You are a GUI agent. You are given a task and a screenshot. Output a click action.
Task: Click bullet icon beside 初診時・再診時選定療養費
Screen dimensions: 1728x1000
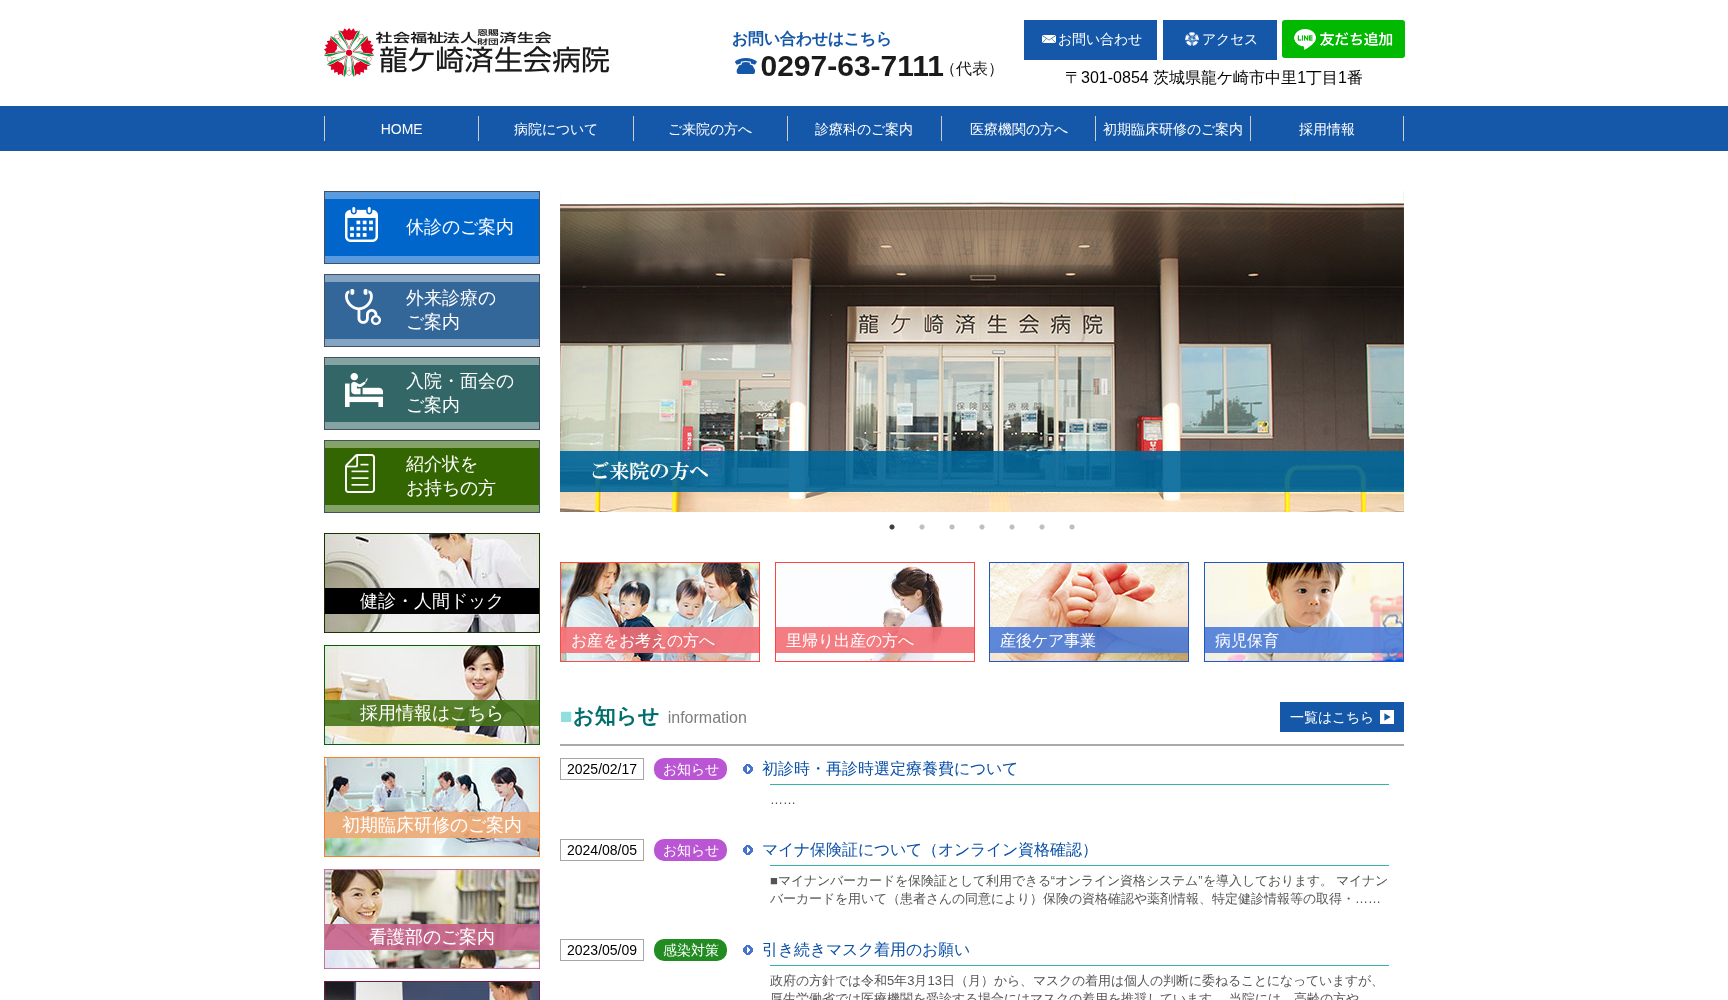pyautogui.click(x=748, y=769)
